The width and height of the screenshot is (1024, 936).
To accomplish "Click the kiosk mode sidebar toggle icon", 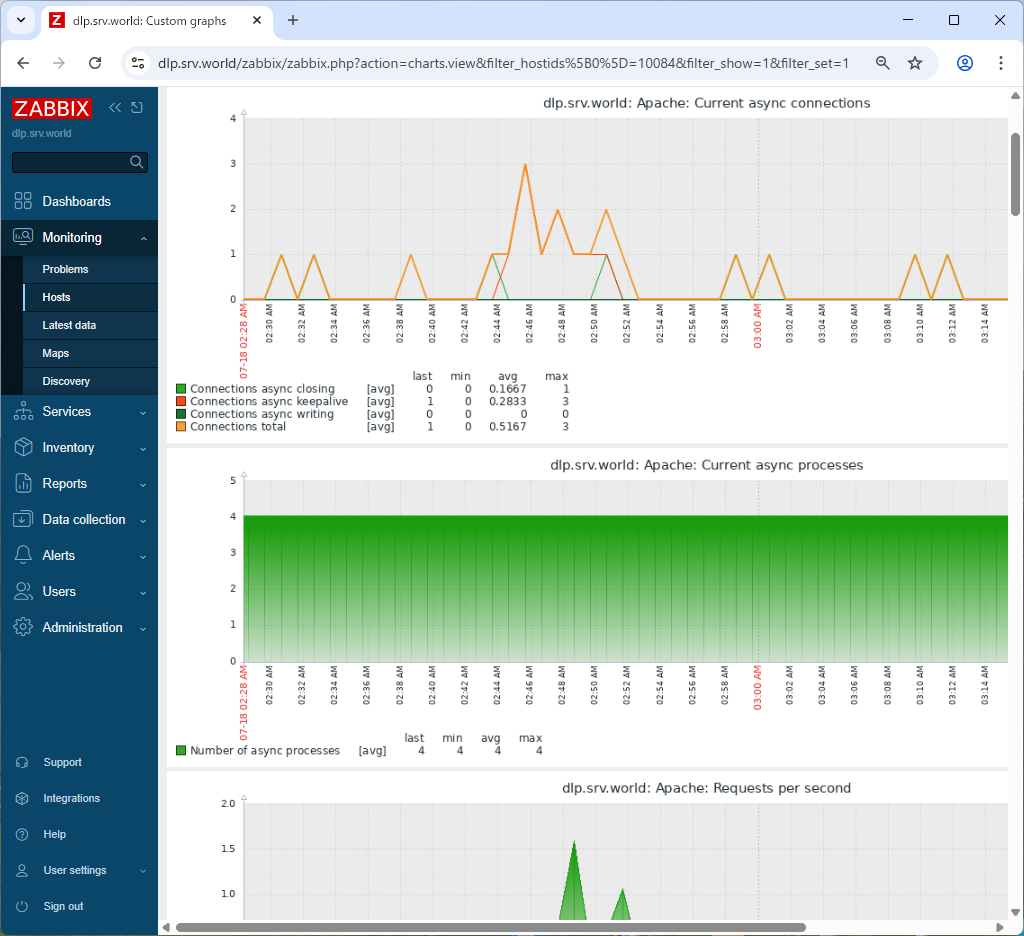I will point(137,108).
